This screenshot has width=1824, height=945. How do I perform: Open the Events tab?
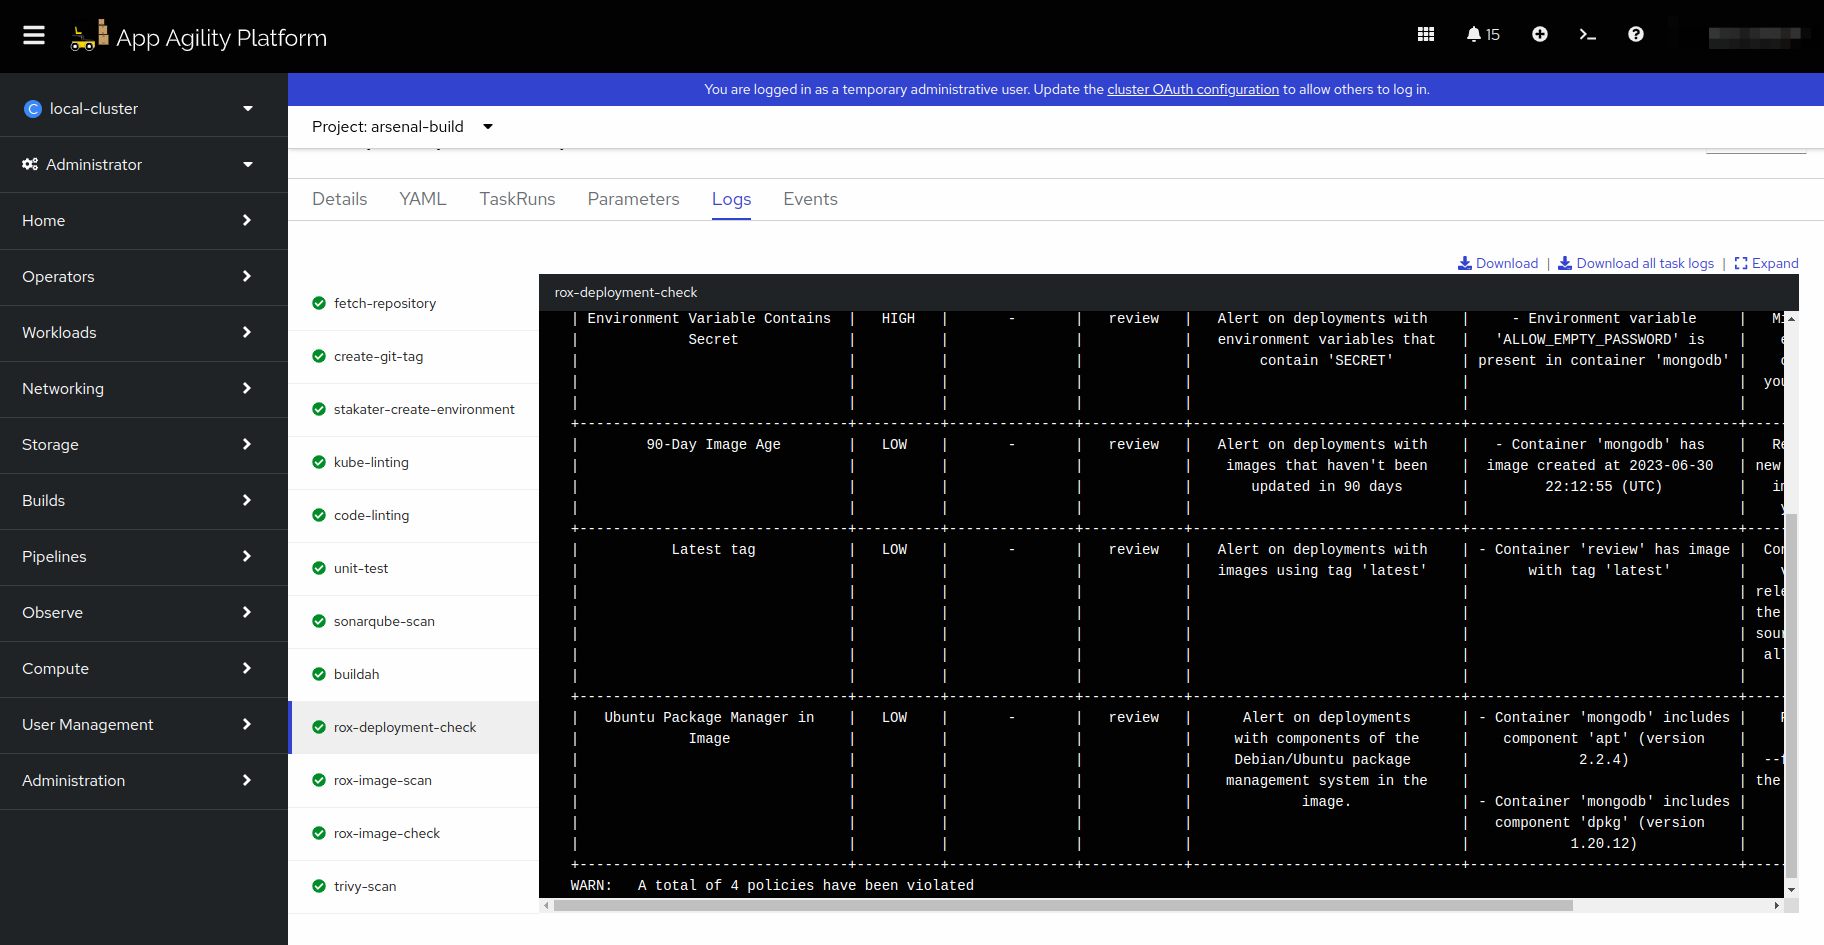(810, 199)
